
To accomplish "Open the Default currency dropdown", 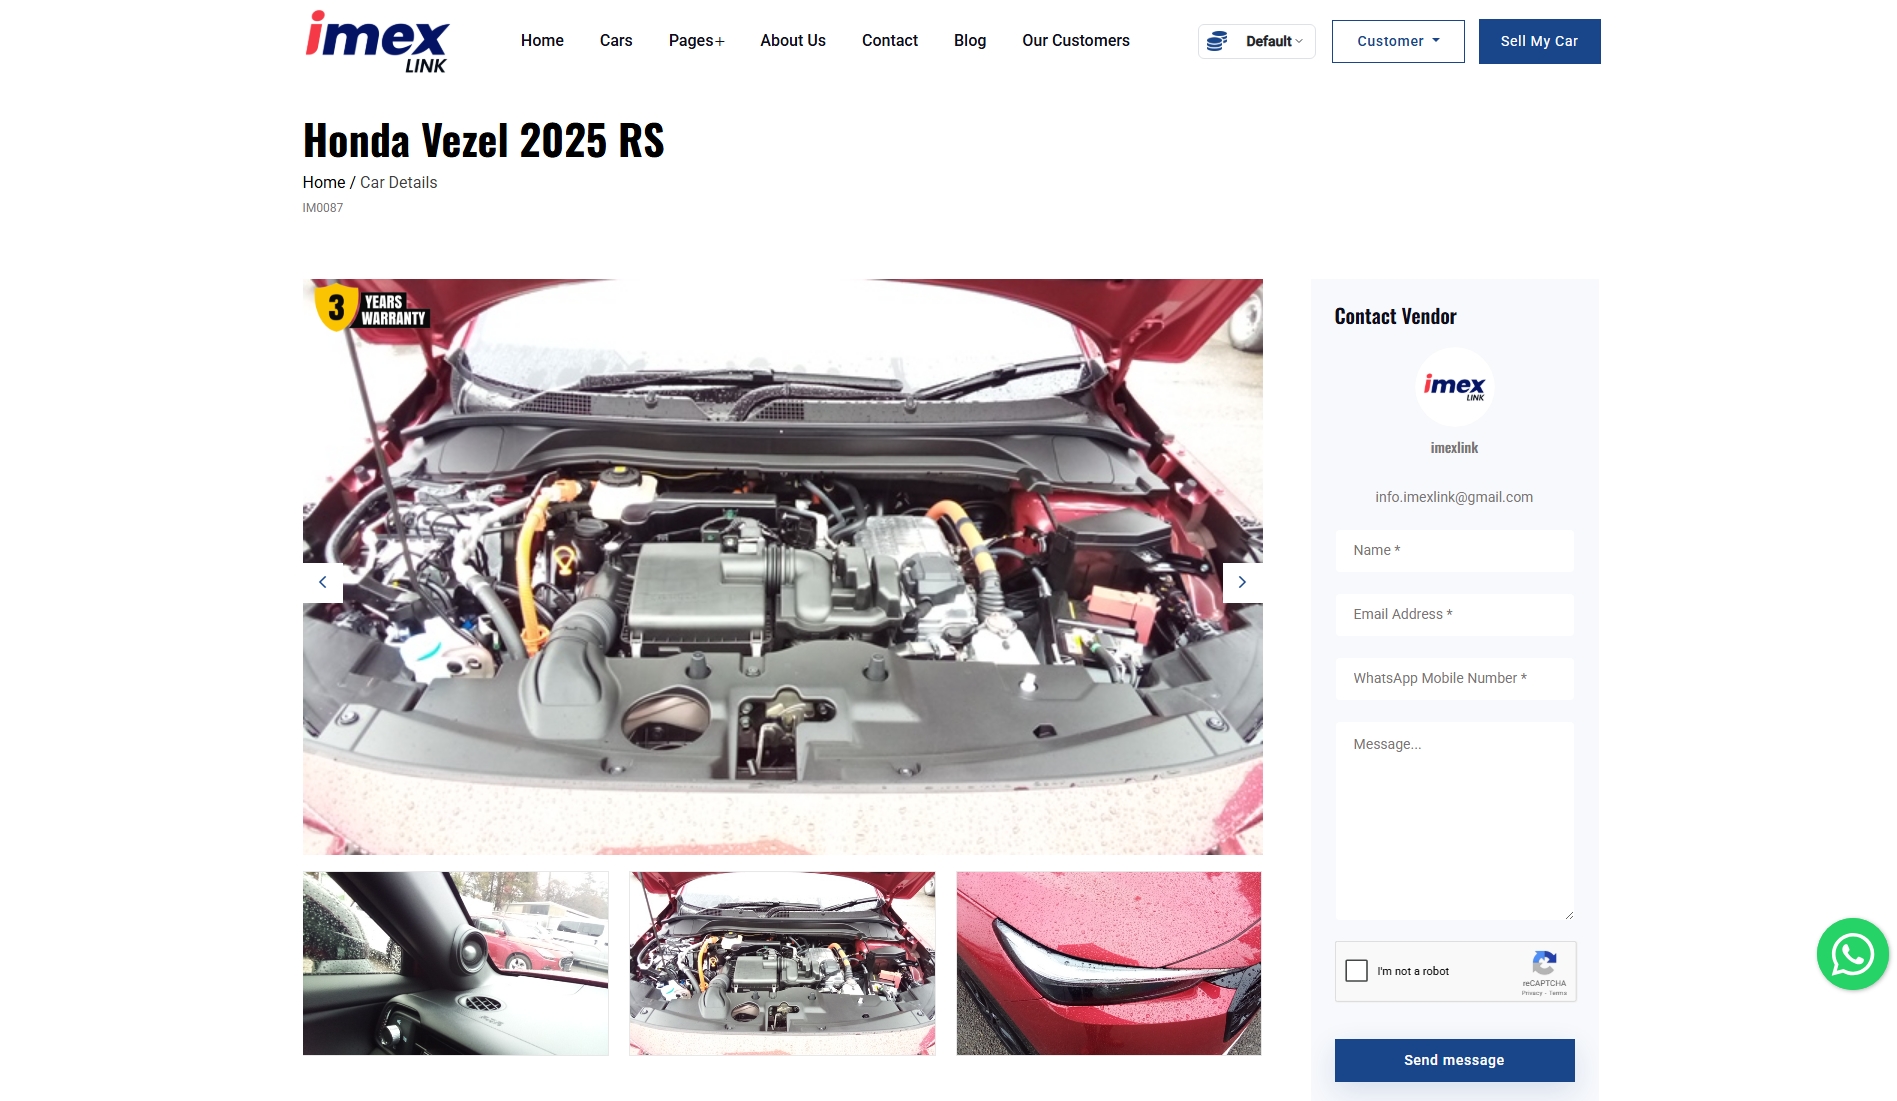I will (x=1273, y=41).
